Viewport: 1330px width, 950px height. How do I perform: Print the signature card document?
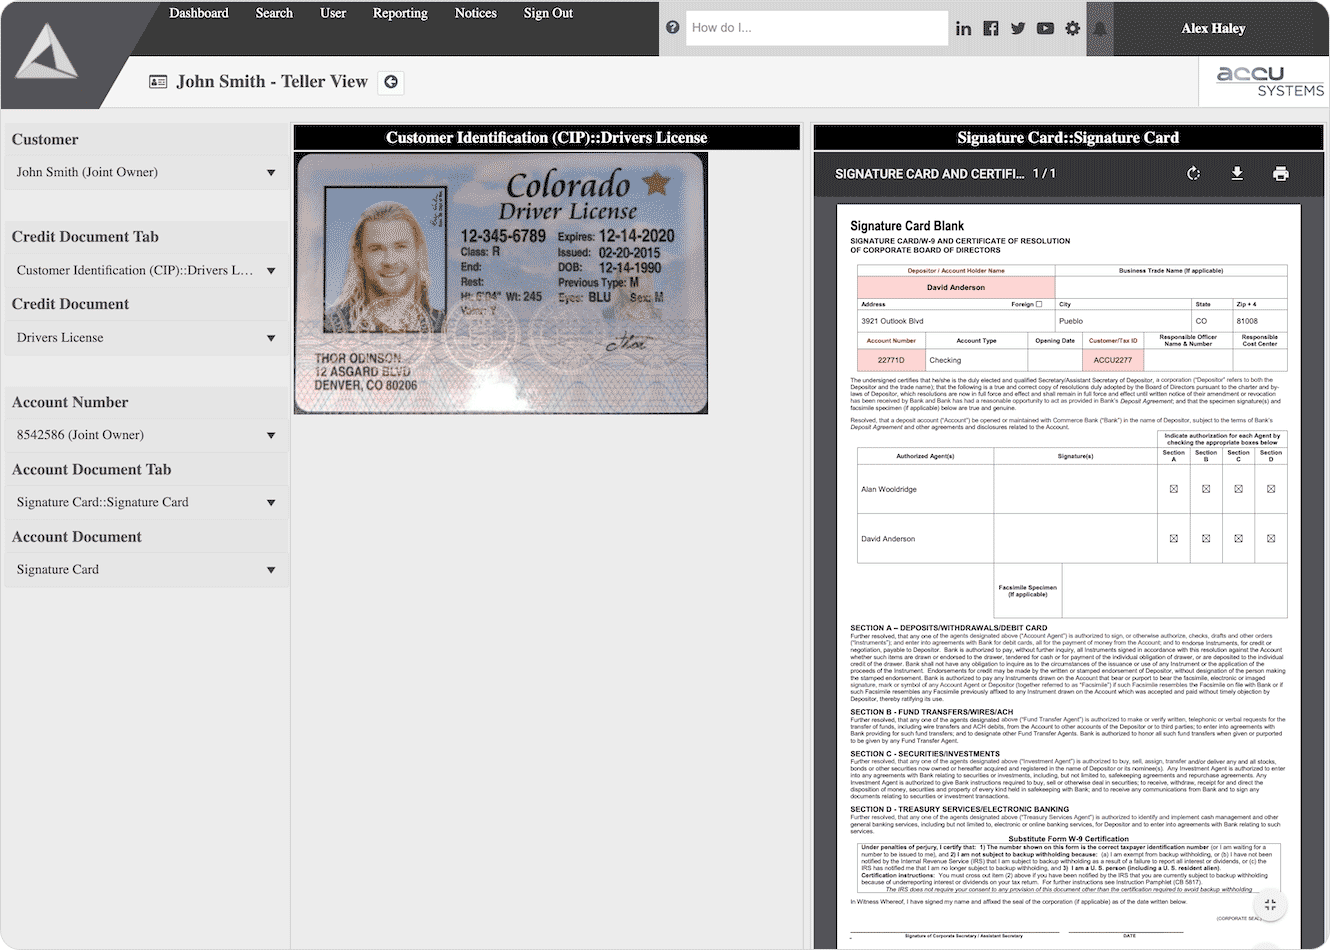(x=1280, y=174)
